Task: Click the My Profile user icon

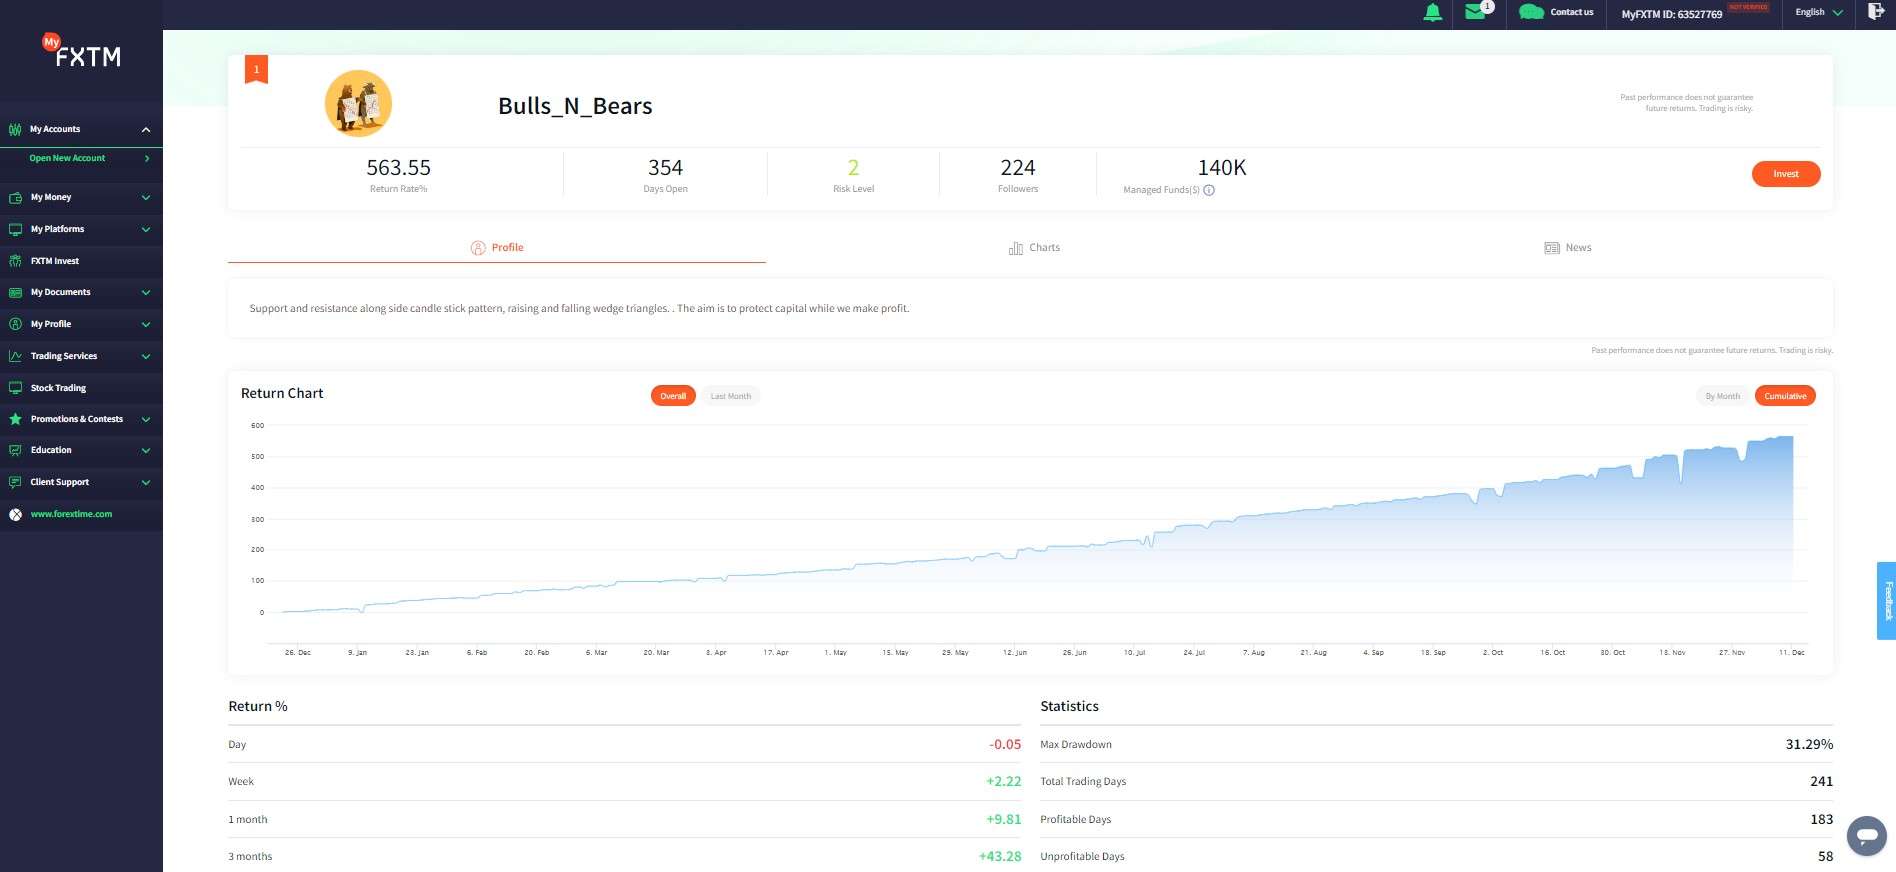Action: [x=15, y=324]
